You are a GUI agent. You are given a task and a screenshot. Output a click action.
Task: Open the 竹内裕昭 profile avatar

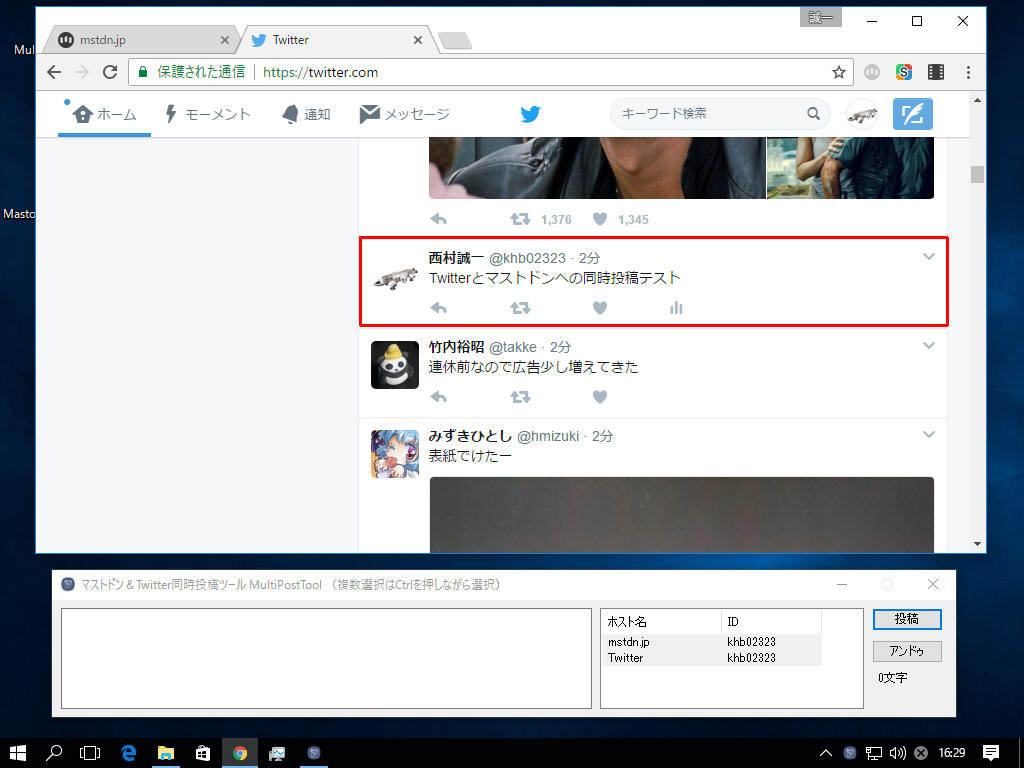pyautogui.click(x=394, y=364)
